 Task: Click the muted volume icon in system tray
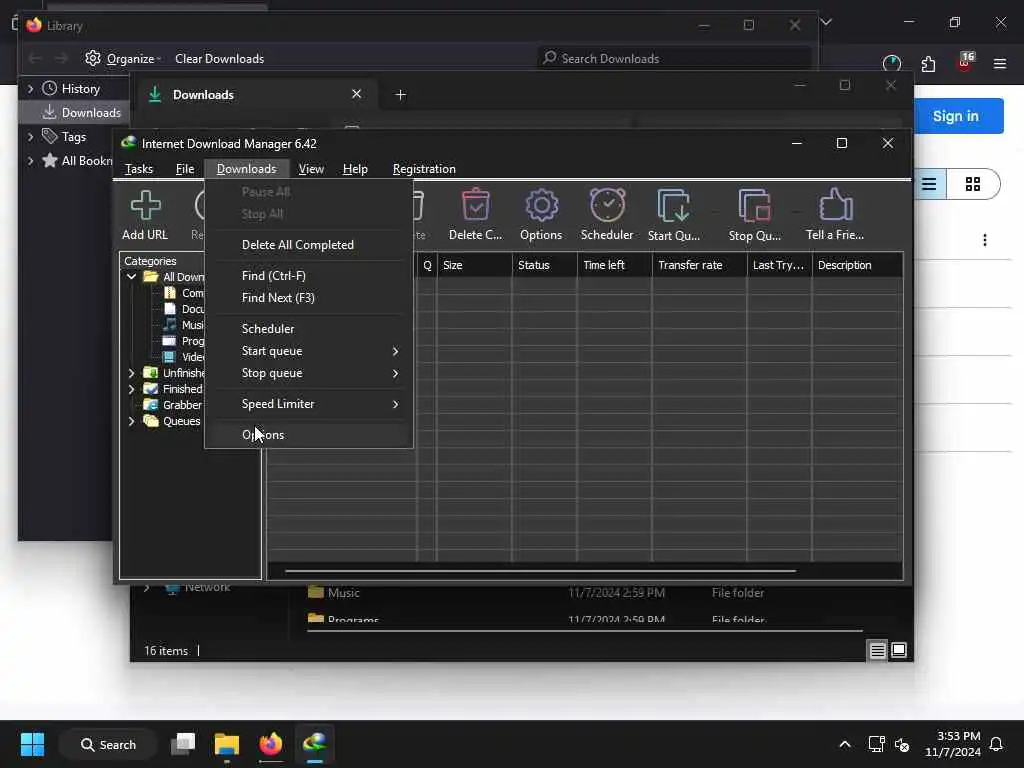(902, 744)
